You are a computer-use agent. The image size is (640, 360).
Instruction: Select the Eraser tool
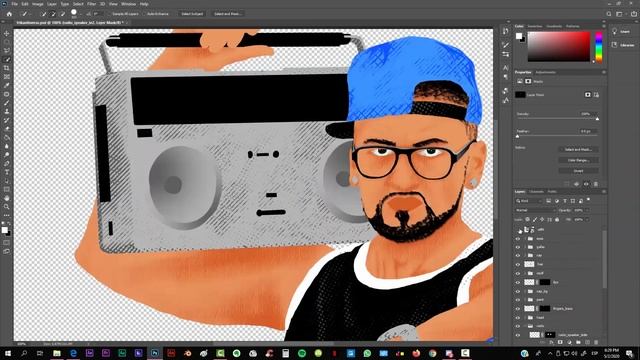tap(7, 129)
